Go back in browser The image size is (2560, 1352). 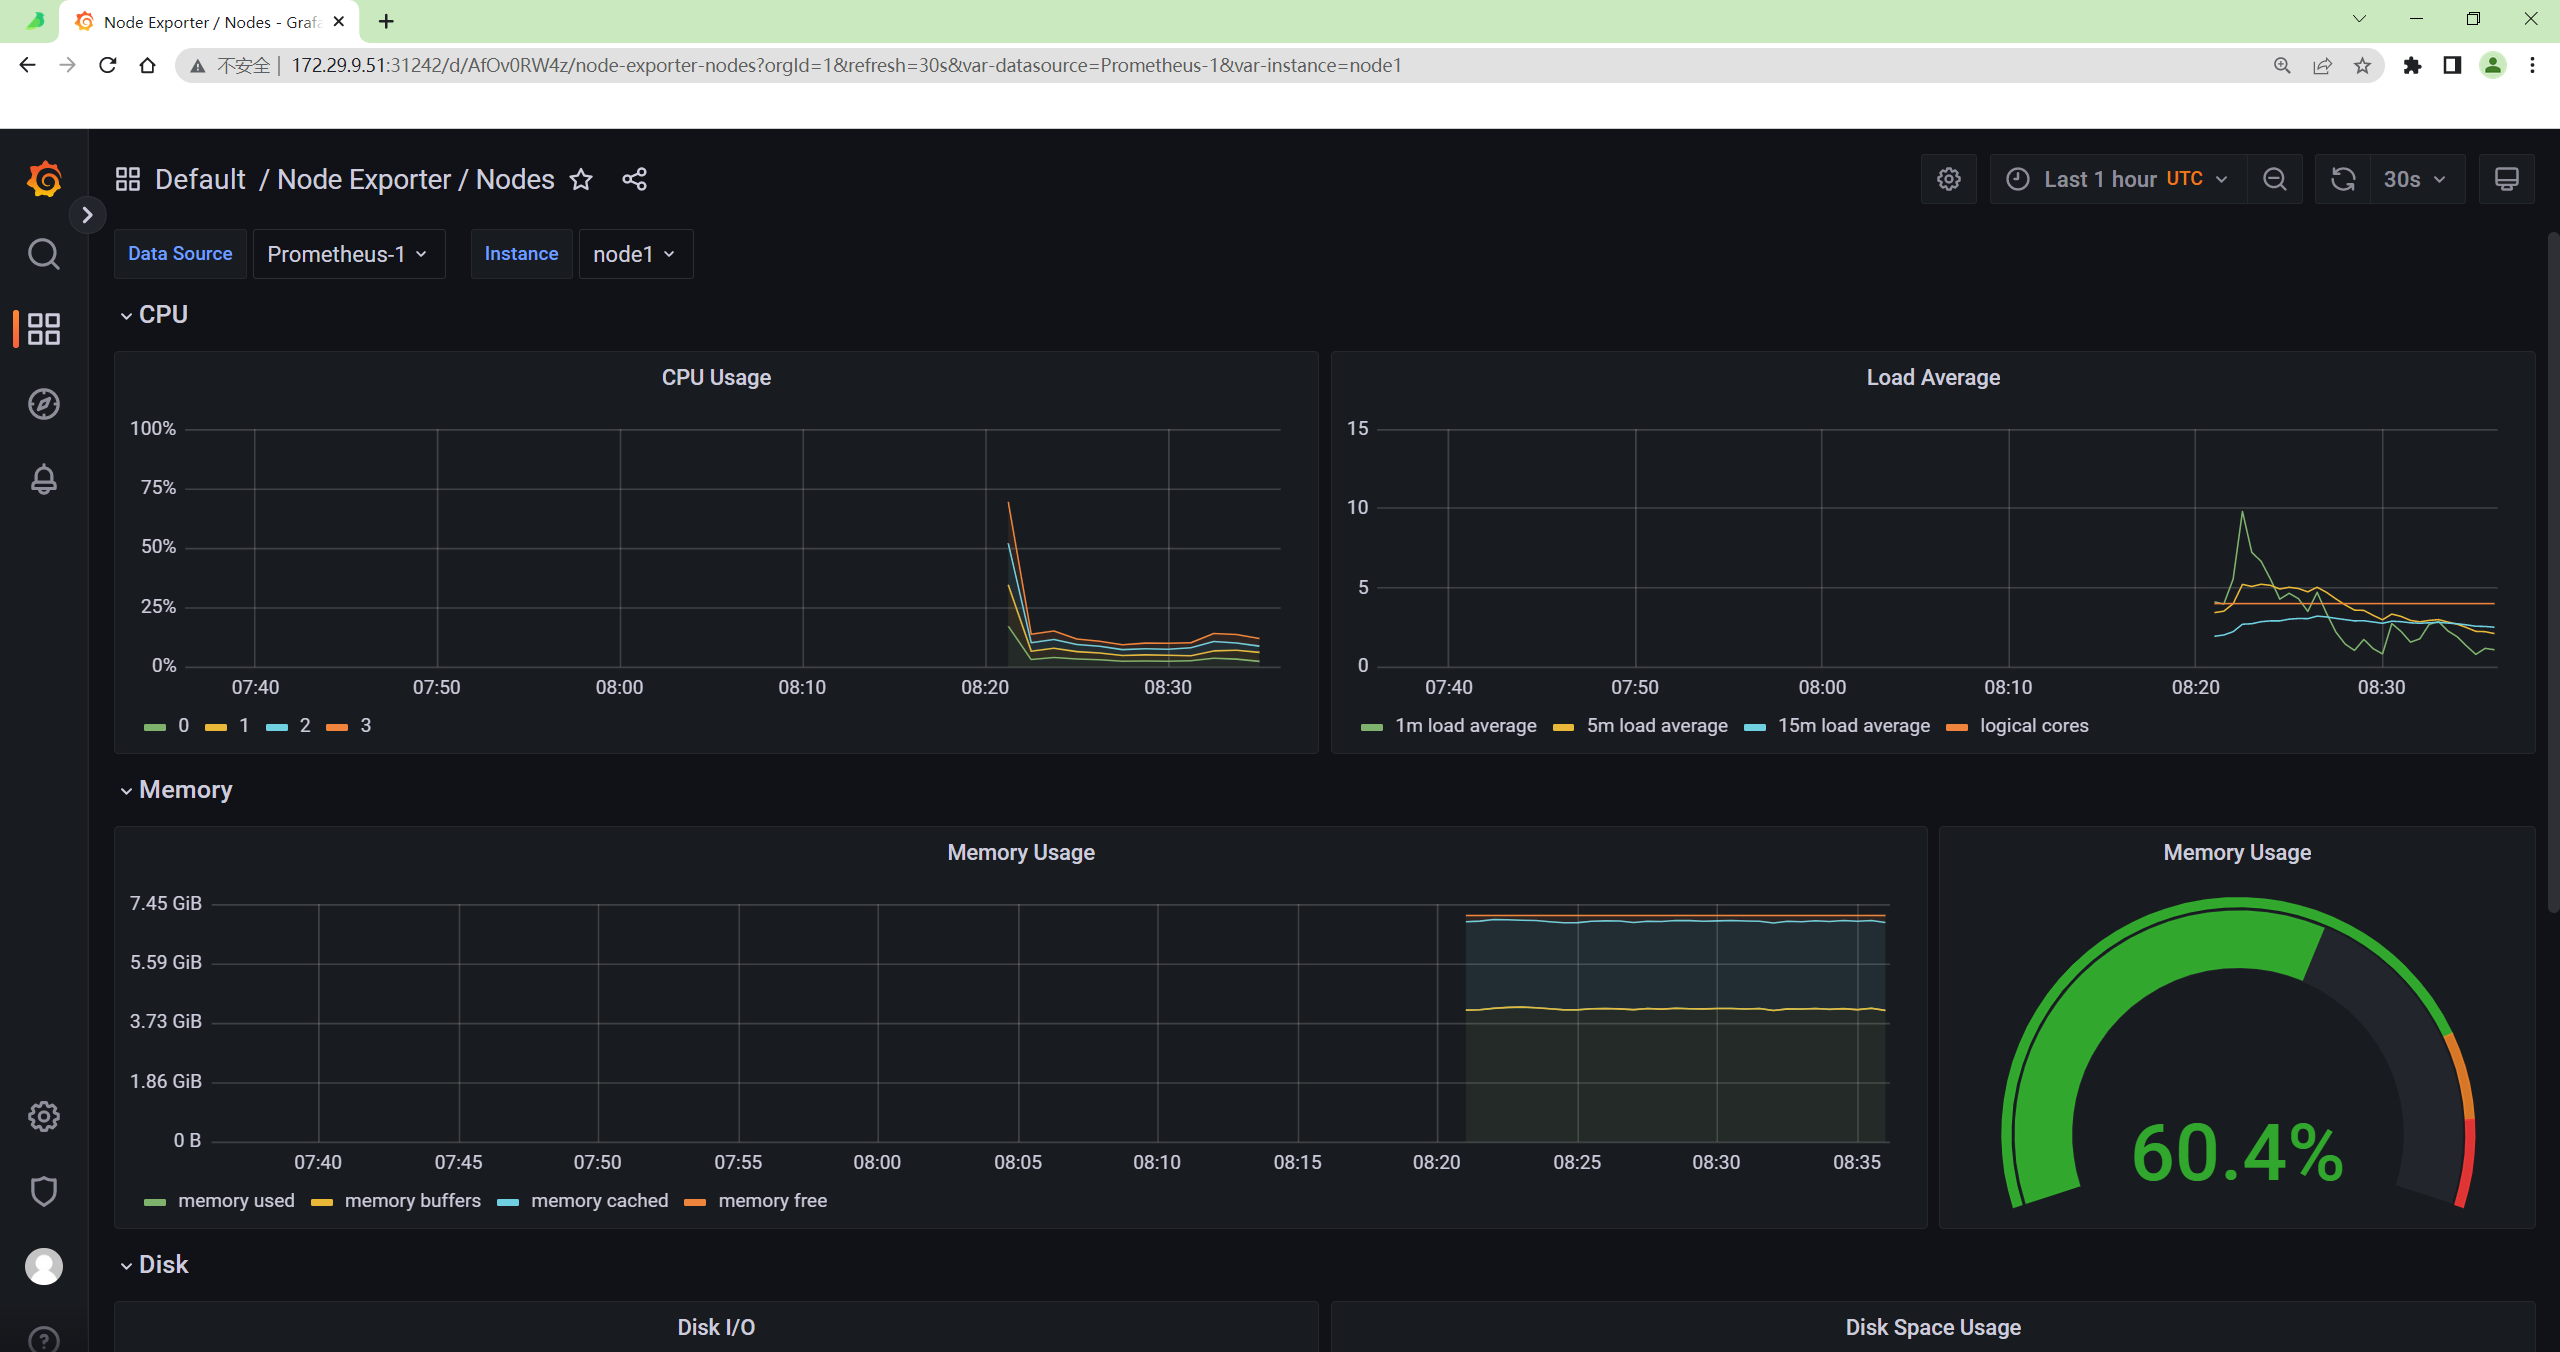(x=27, y=65)
